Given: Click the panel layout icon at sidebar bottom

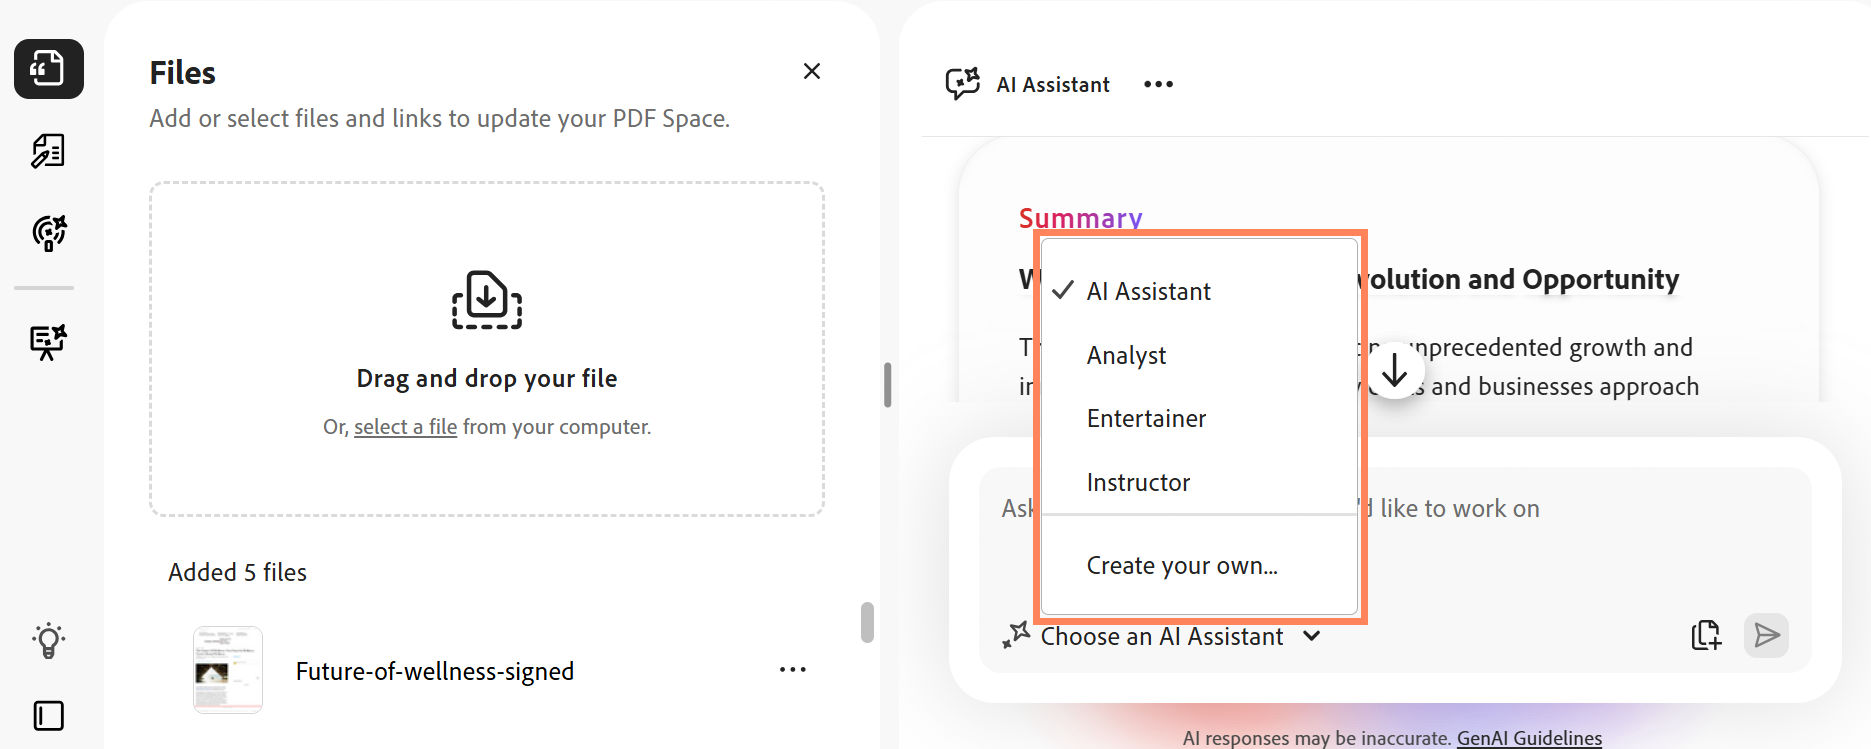Looking at the screenshot, I should pyautogui.click(x=48, y=715).
